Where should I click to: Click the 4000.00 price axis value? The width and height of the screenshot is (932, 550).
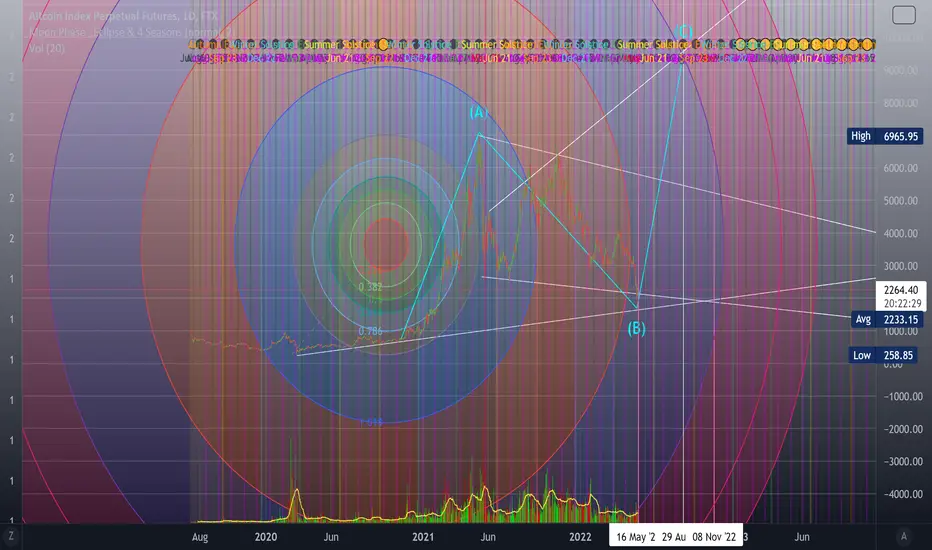(900, 234)
